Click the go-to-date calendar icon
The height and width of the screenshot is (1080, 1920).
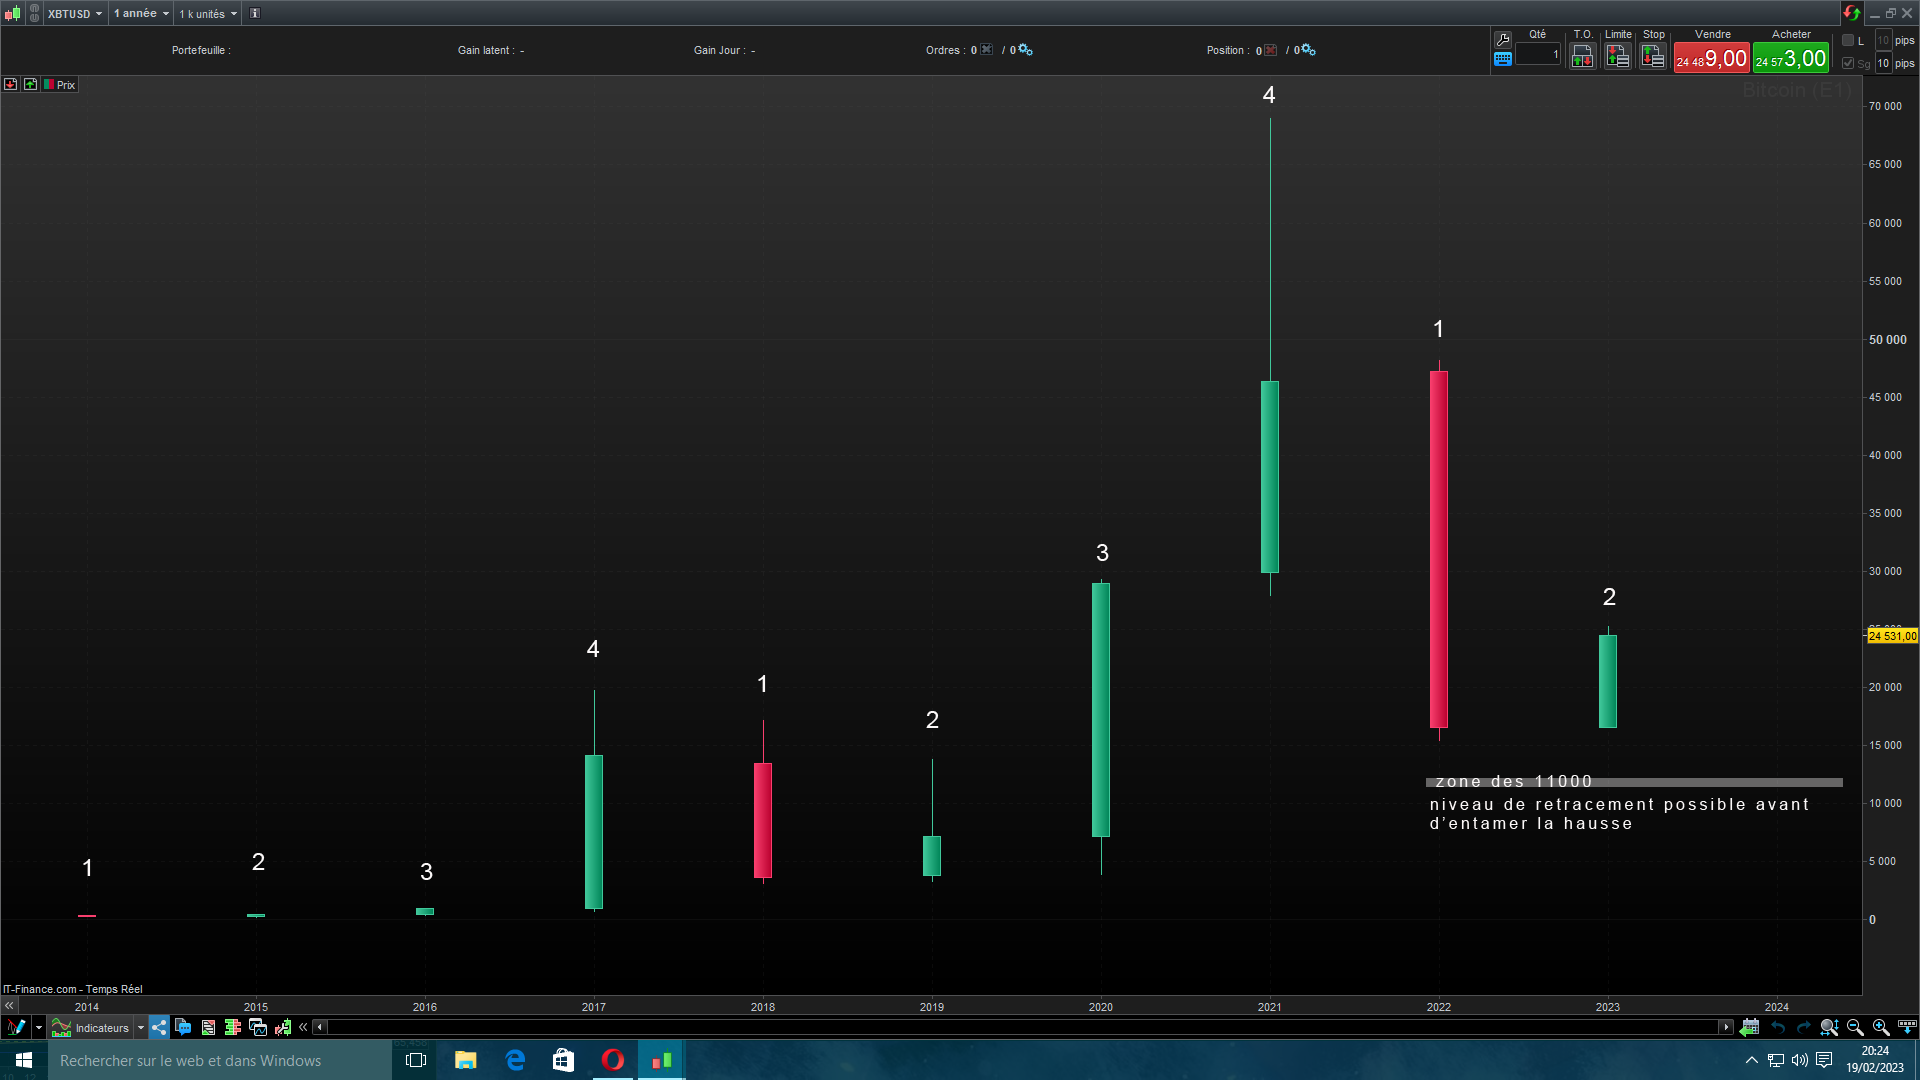[x=1749, y=1027]
